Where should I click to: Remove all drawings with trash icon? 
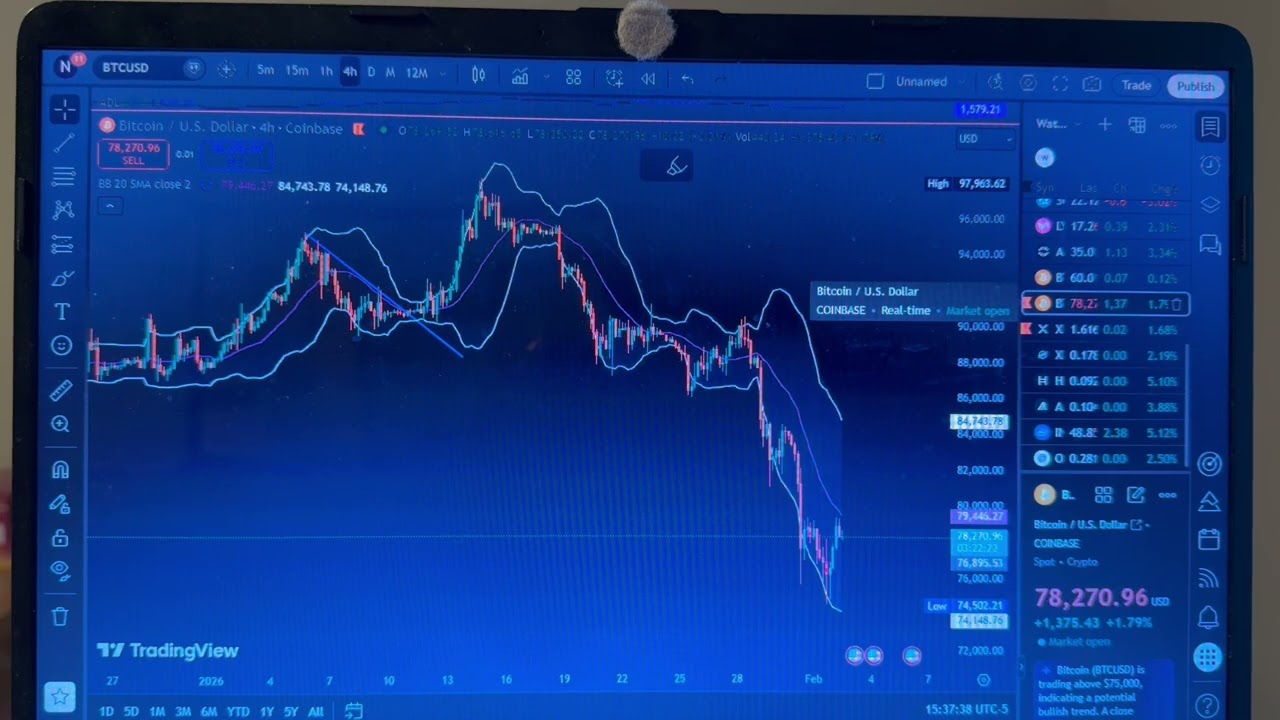pyautogui.click(x=60, y=617)
